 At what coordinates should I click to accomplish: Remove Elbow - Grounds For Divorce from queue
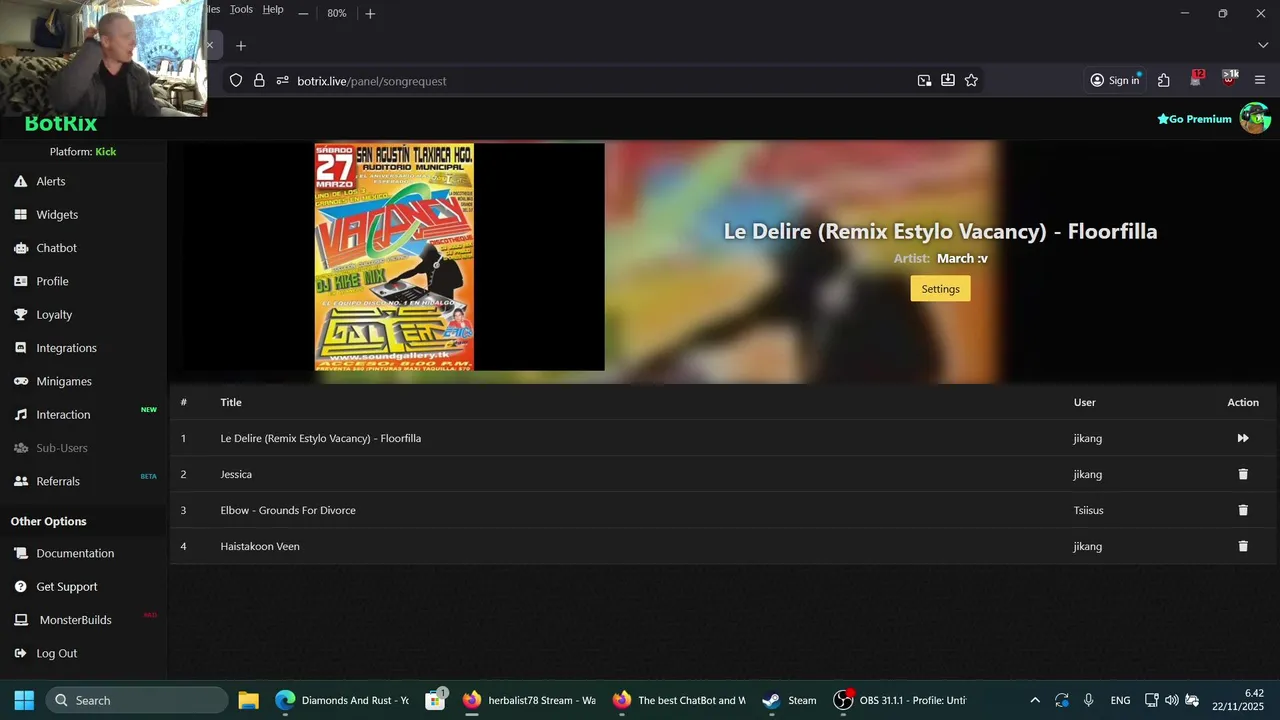(1243, 510)
